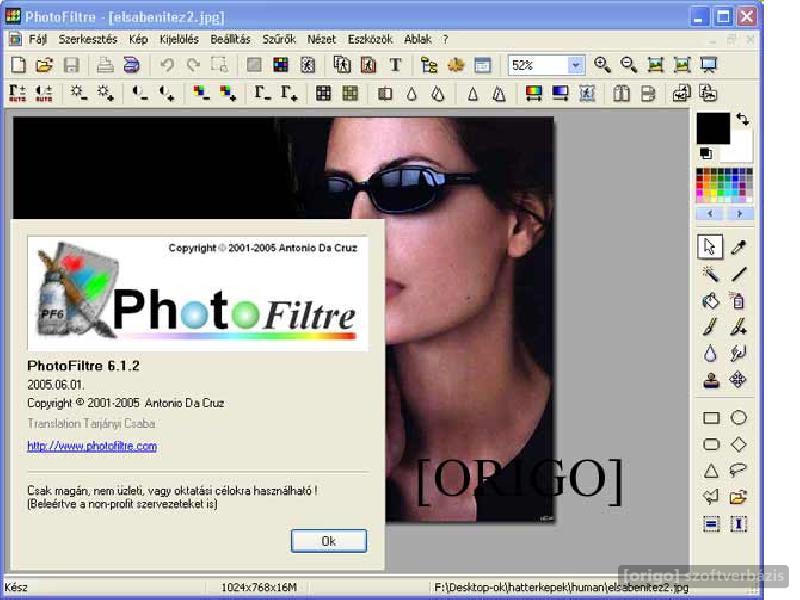Select the Pipette eyedropper tool
The image size is (800, 600).
(738, 247)
